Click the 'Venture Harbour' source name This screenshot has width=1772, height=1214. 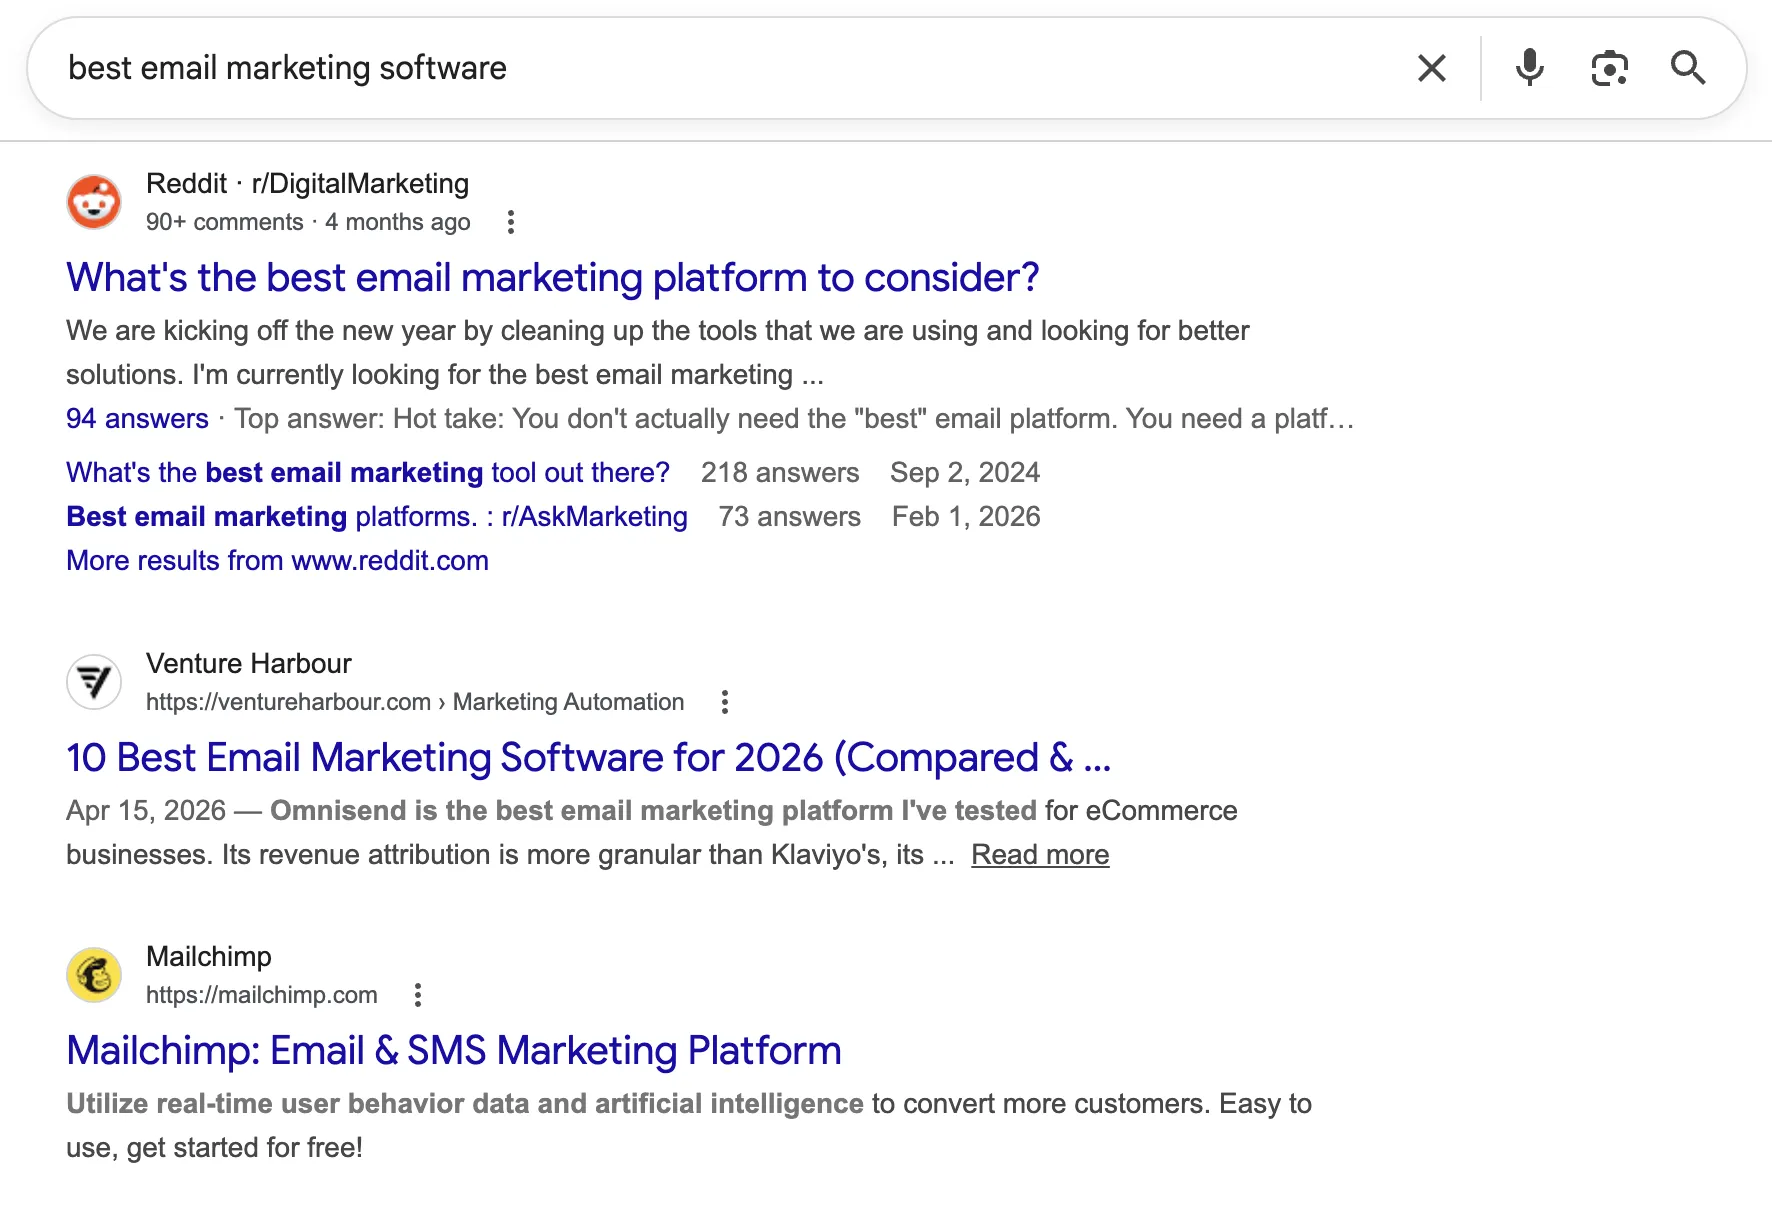tap(249, 664)
